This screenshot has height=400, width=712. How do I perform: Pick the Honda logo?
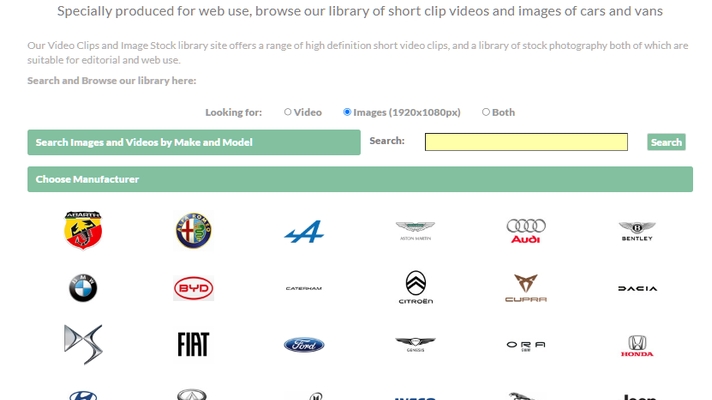coord(637,346)
